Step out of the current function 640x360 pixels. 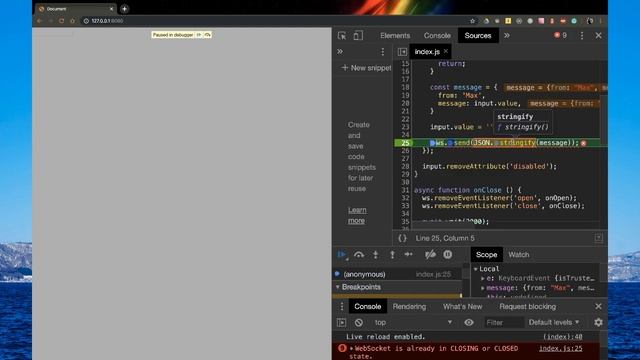[392, 255]
